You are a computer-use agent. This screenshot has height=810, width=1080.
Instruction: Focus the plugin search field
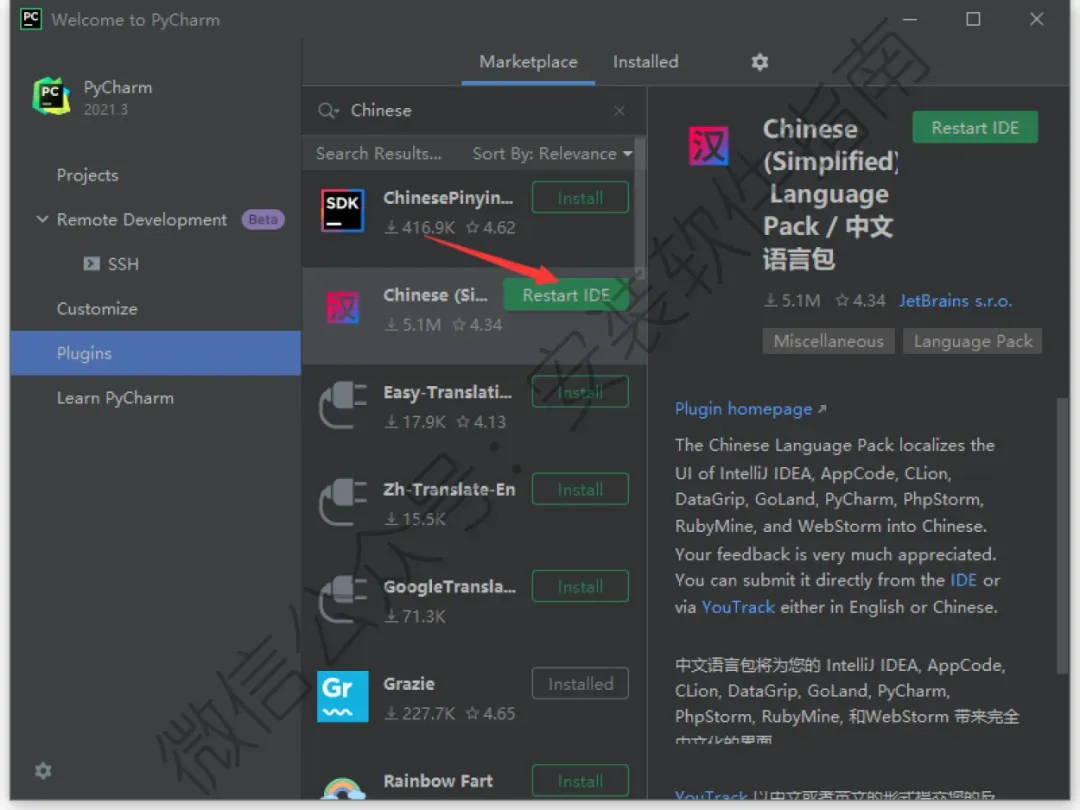[x=474, y=111]
